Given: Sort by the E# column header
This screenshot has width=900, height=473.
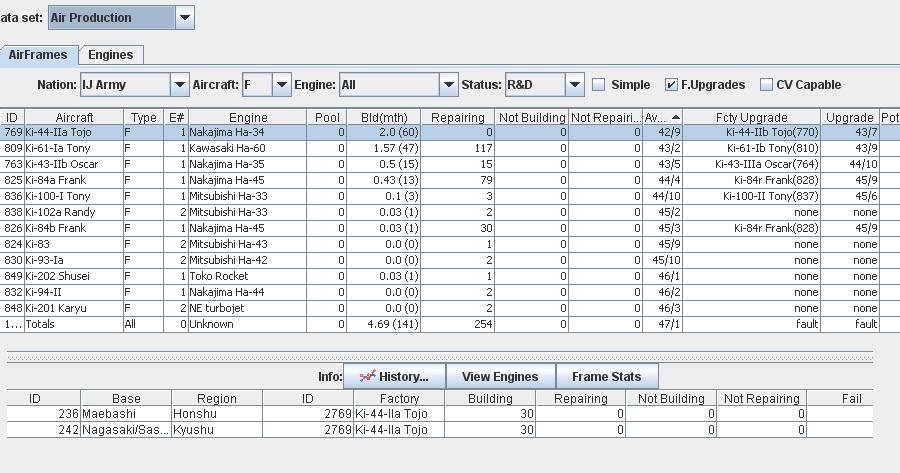Looking at the screenshot, I should [176, 117].
